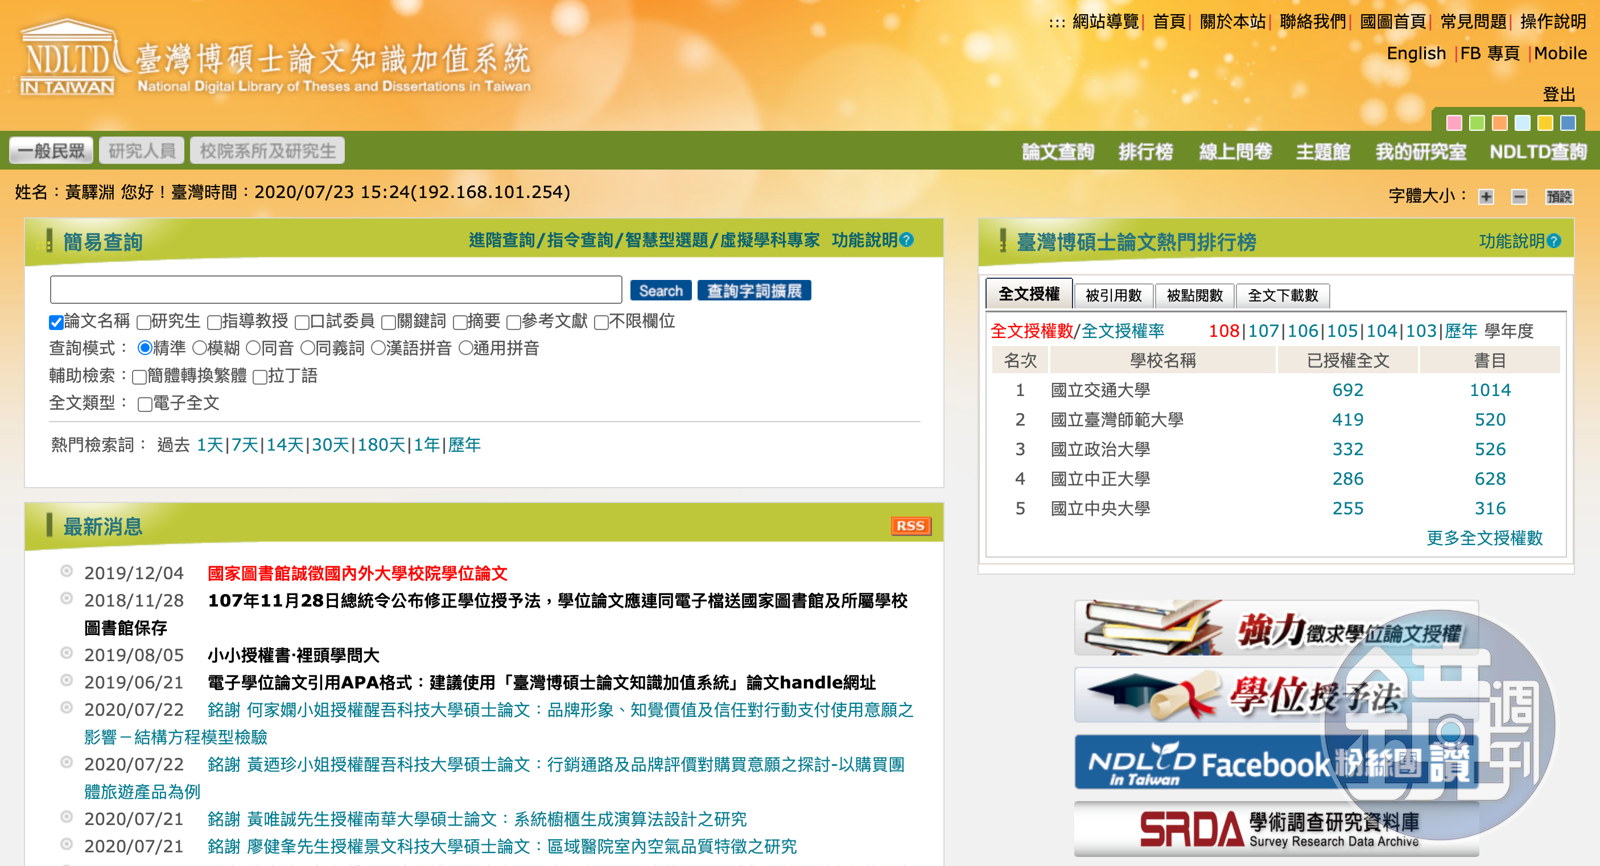Reset font size with 預設 icon
Viewport: 1600px width, 866px height.
(x=1558, y=197)
